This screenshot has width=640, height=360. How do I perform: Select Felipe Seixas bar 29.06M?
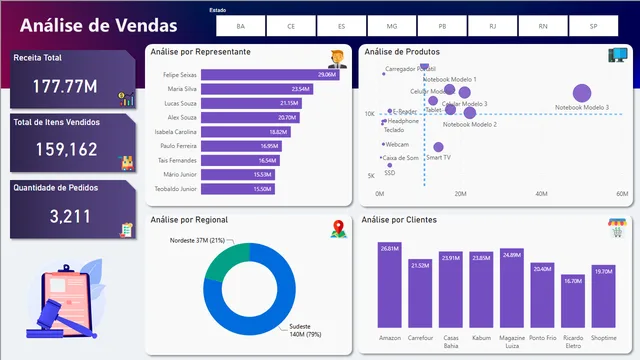coord(270,75)
